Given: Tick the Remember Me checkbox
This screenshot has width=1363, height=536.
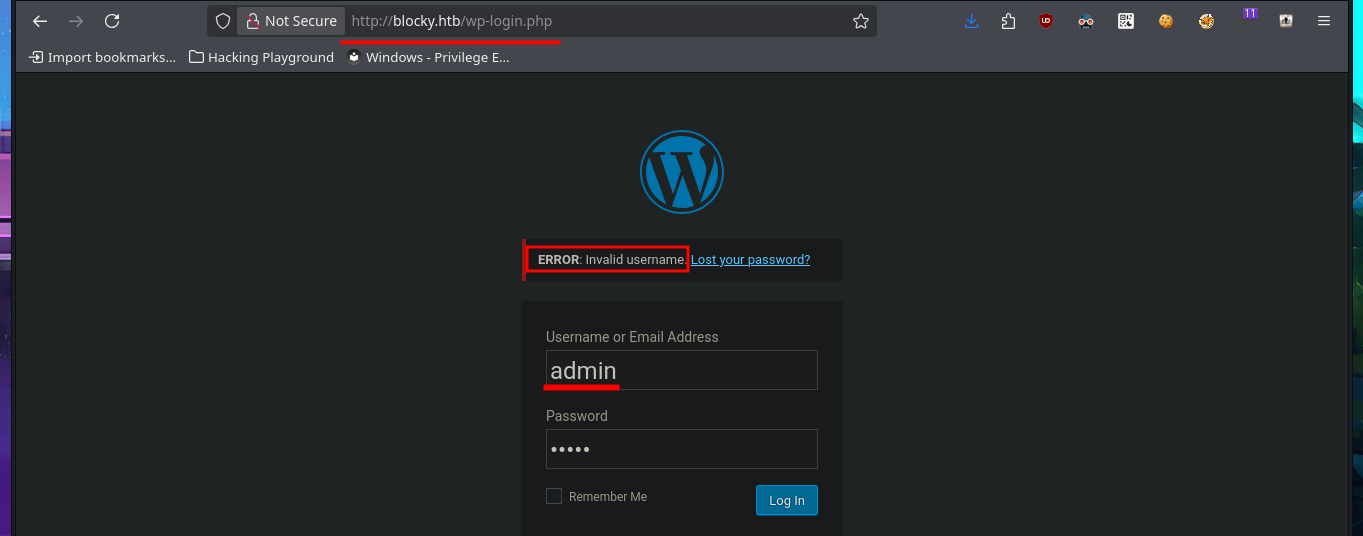Looking at the screenshot, I should pyautogui.click(x=554, y=496).
